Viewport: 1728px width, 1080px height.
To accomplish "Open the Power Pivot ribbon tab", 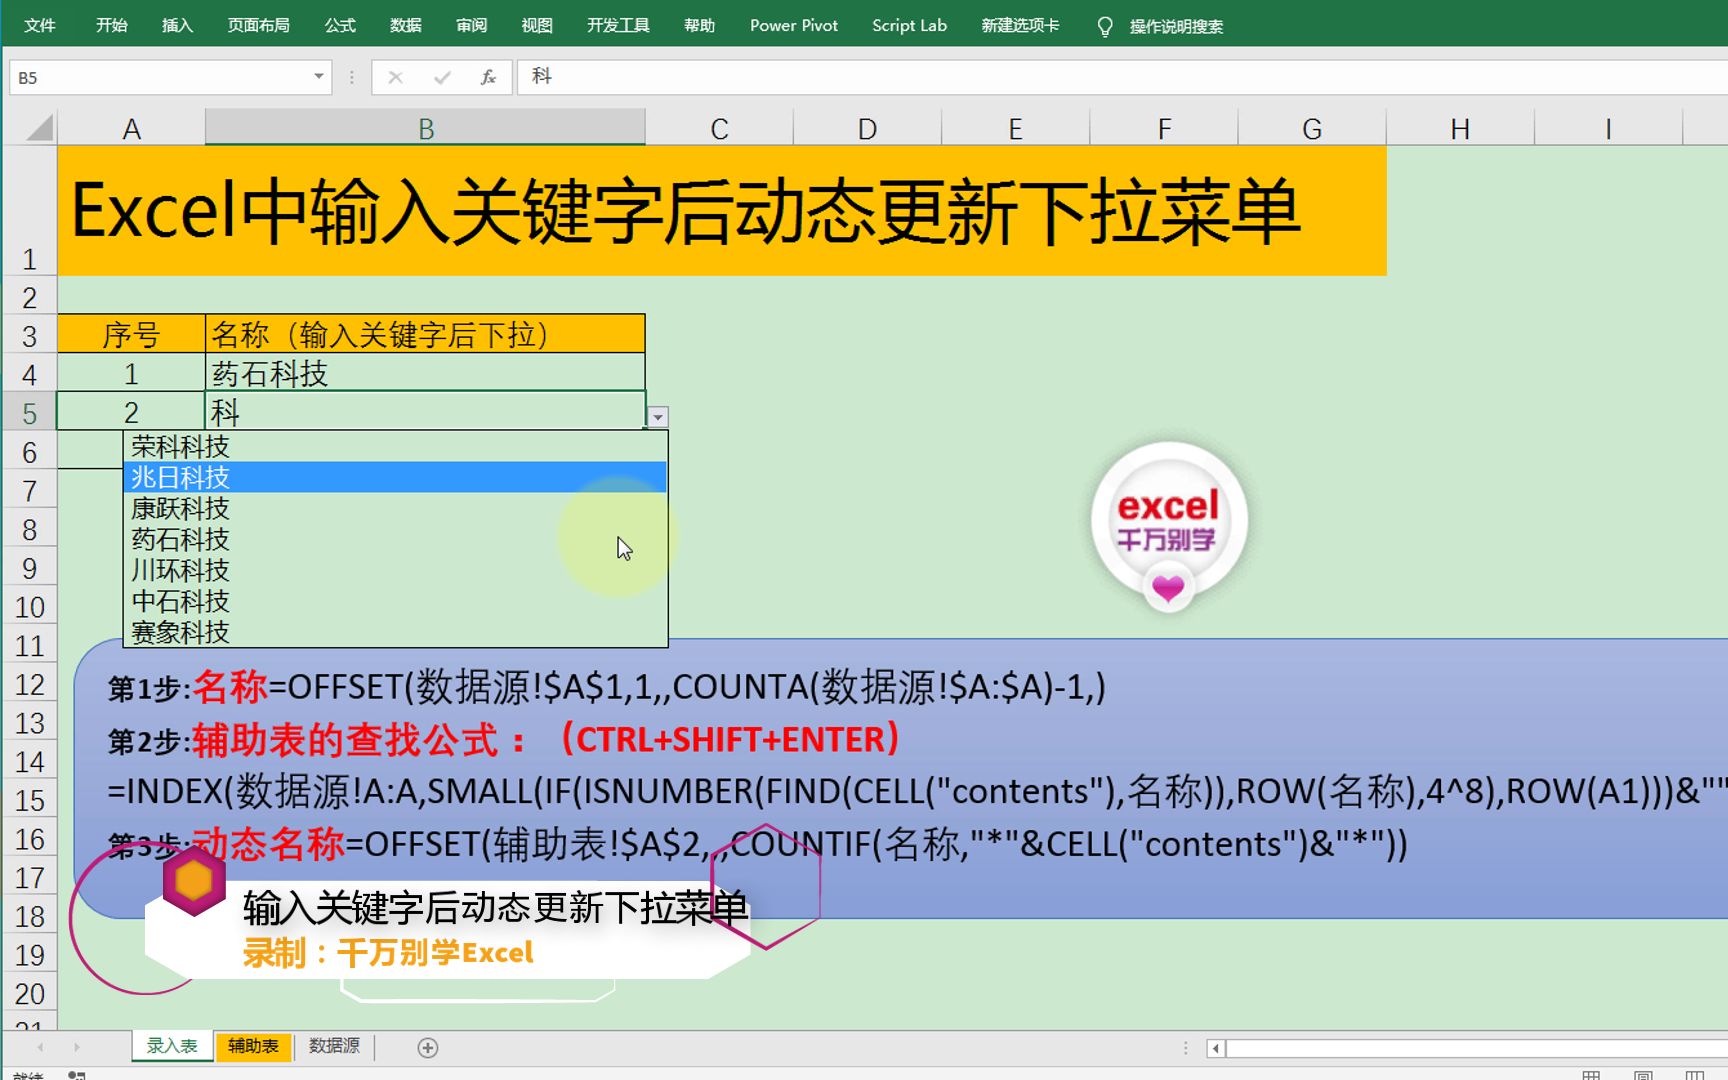I will (793, 26).
